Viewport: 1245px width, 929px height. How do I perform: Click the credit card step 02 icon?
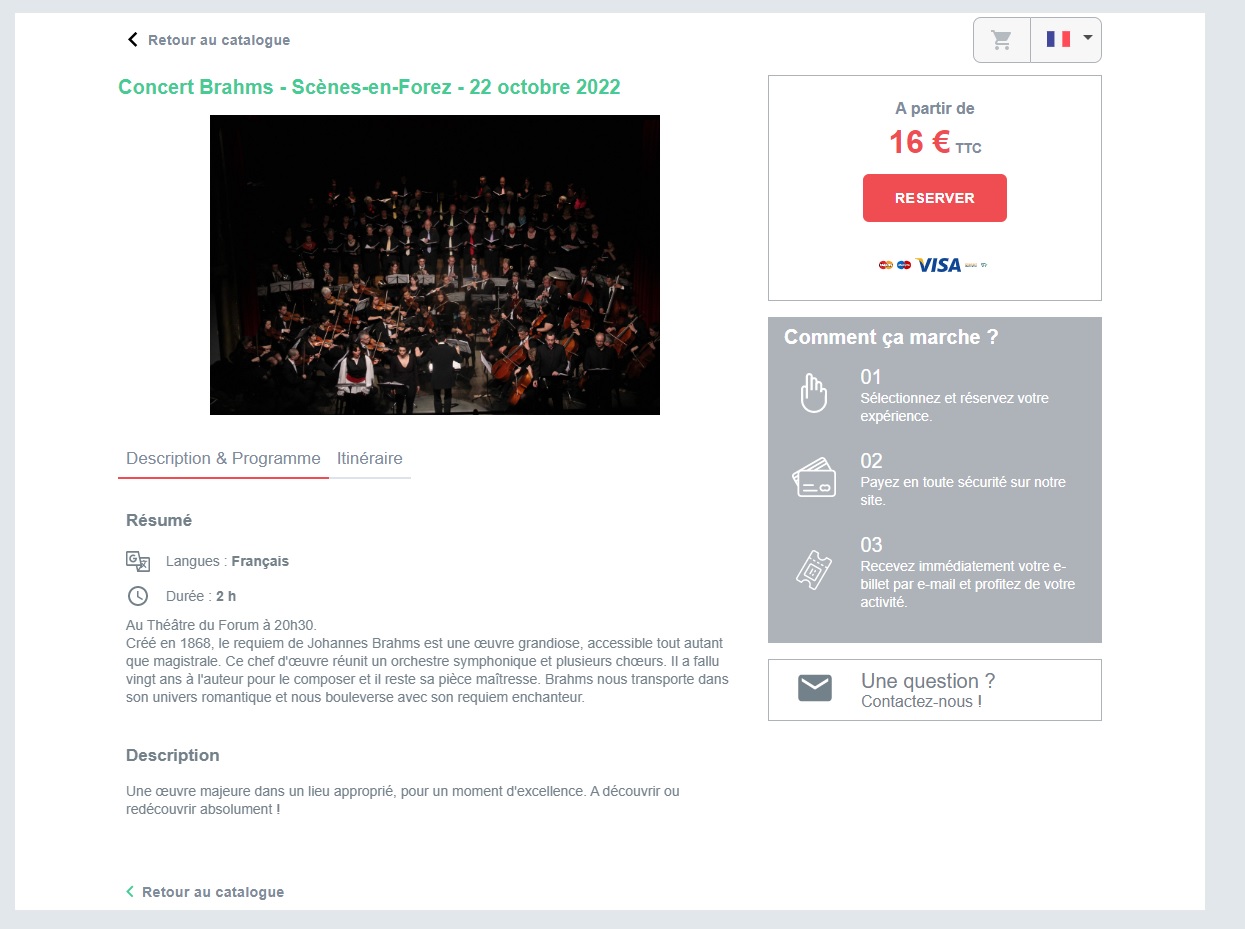(x=814, y=477)
